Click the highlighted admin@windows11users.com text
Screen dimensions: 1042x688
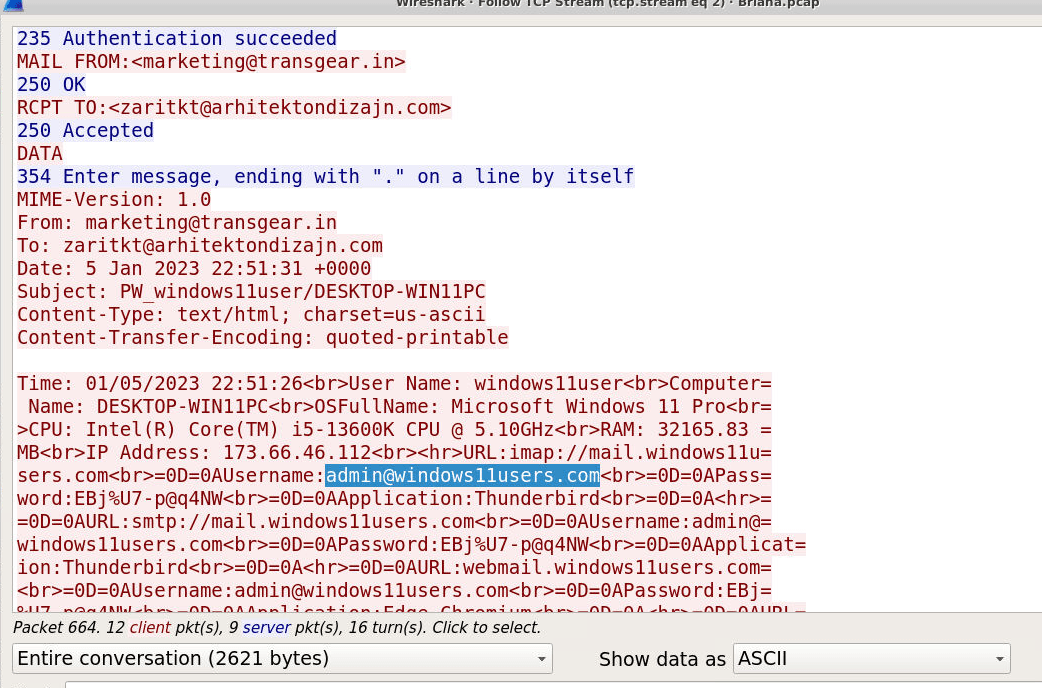pyautogui.click(x=463, y=475)
